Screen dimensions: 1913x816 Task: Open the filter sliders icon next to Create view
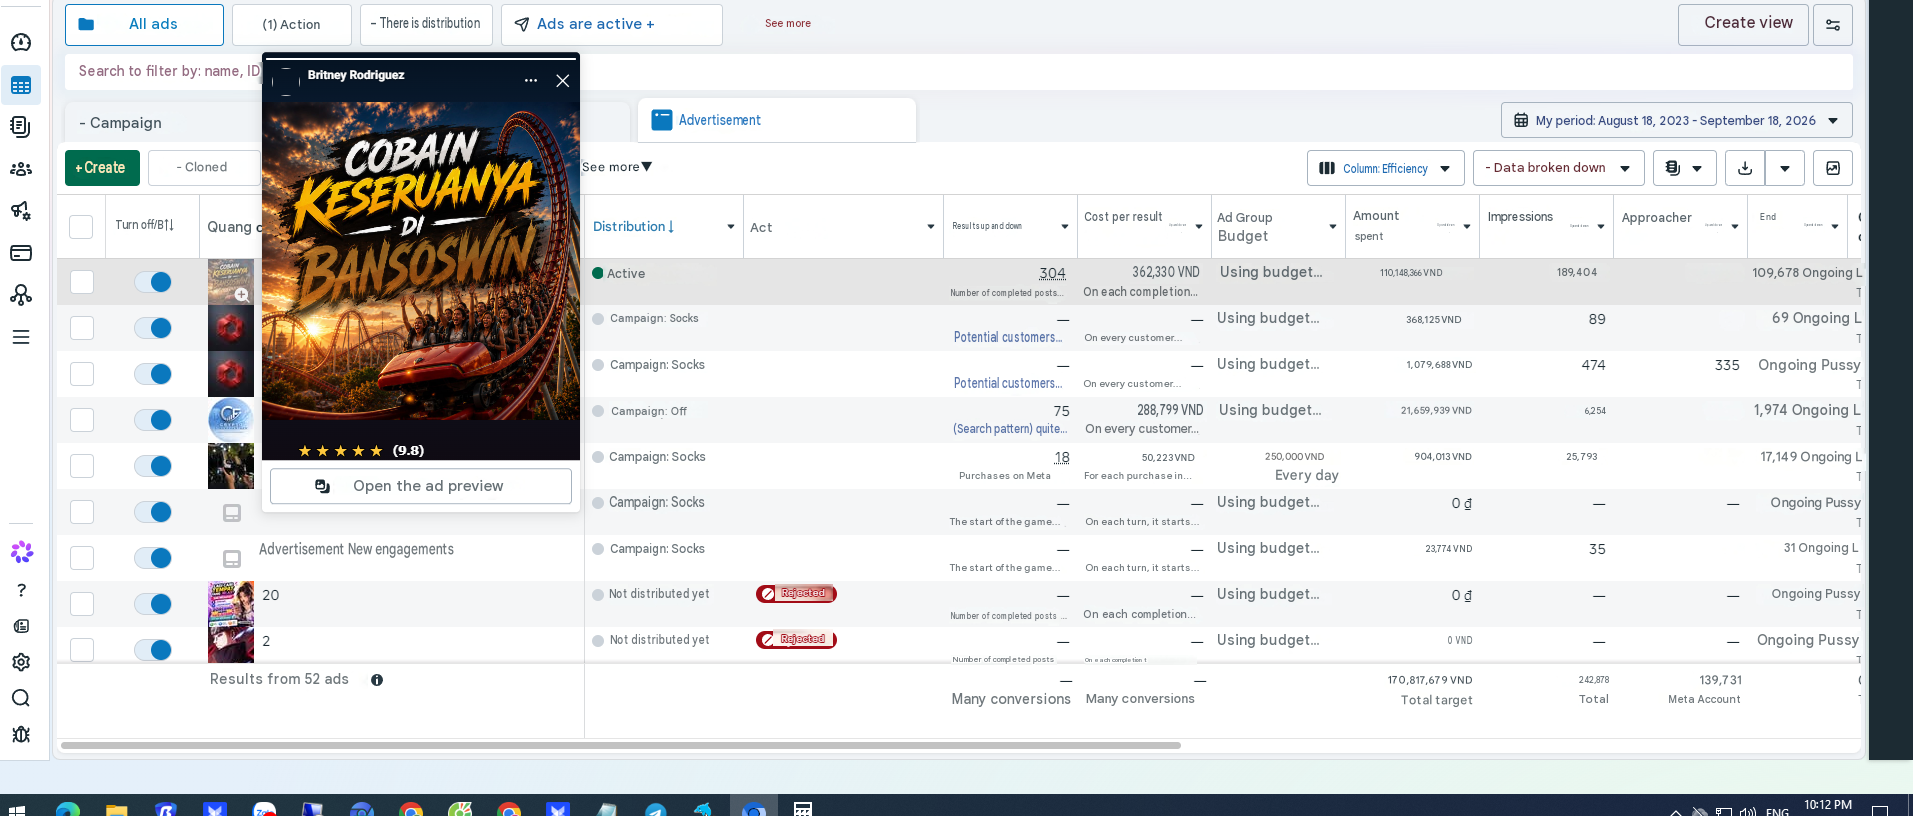(x=1833, y=25)
